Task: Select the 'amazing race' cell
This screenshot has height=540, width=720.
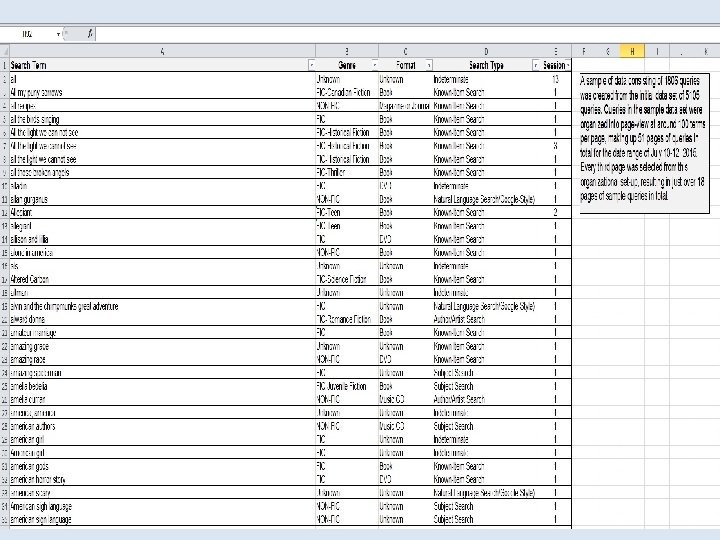Action: tap(163, 360)
